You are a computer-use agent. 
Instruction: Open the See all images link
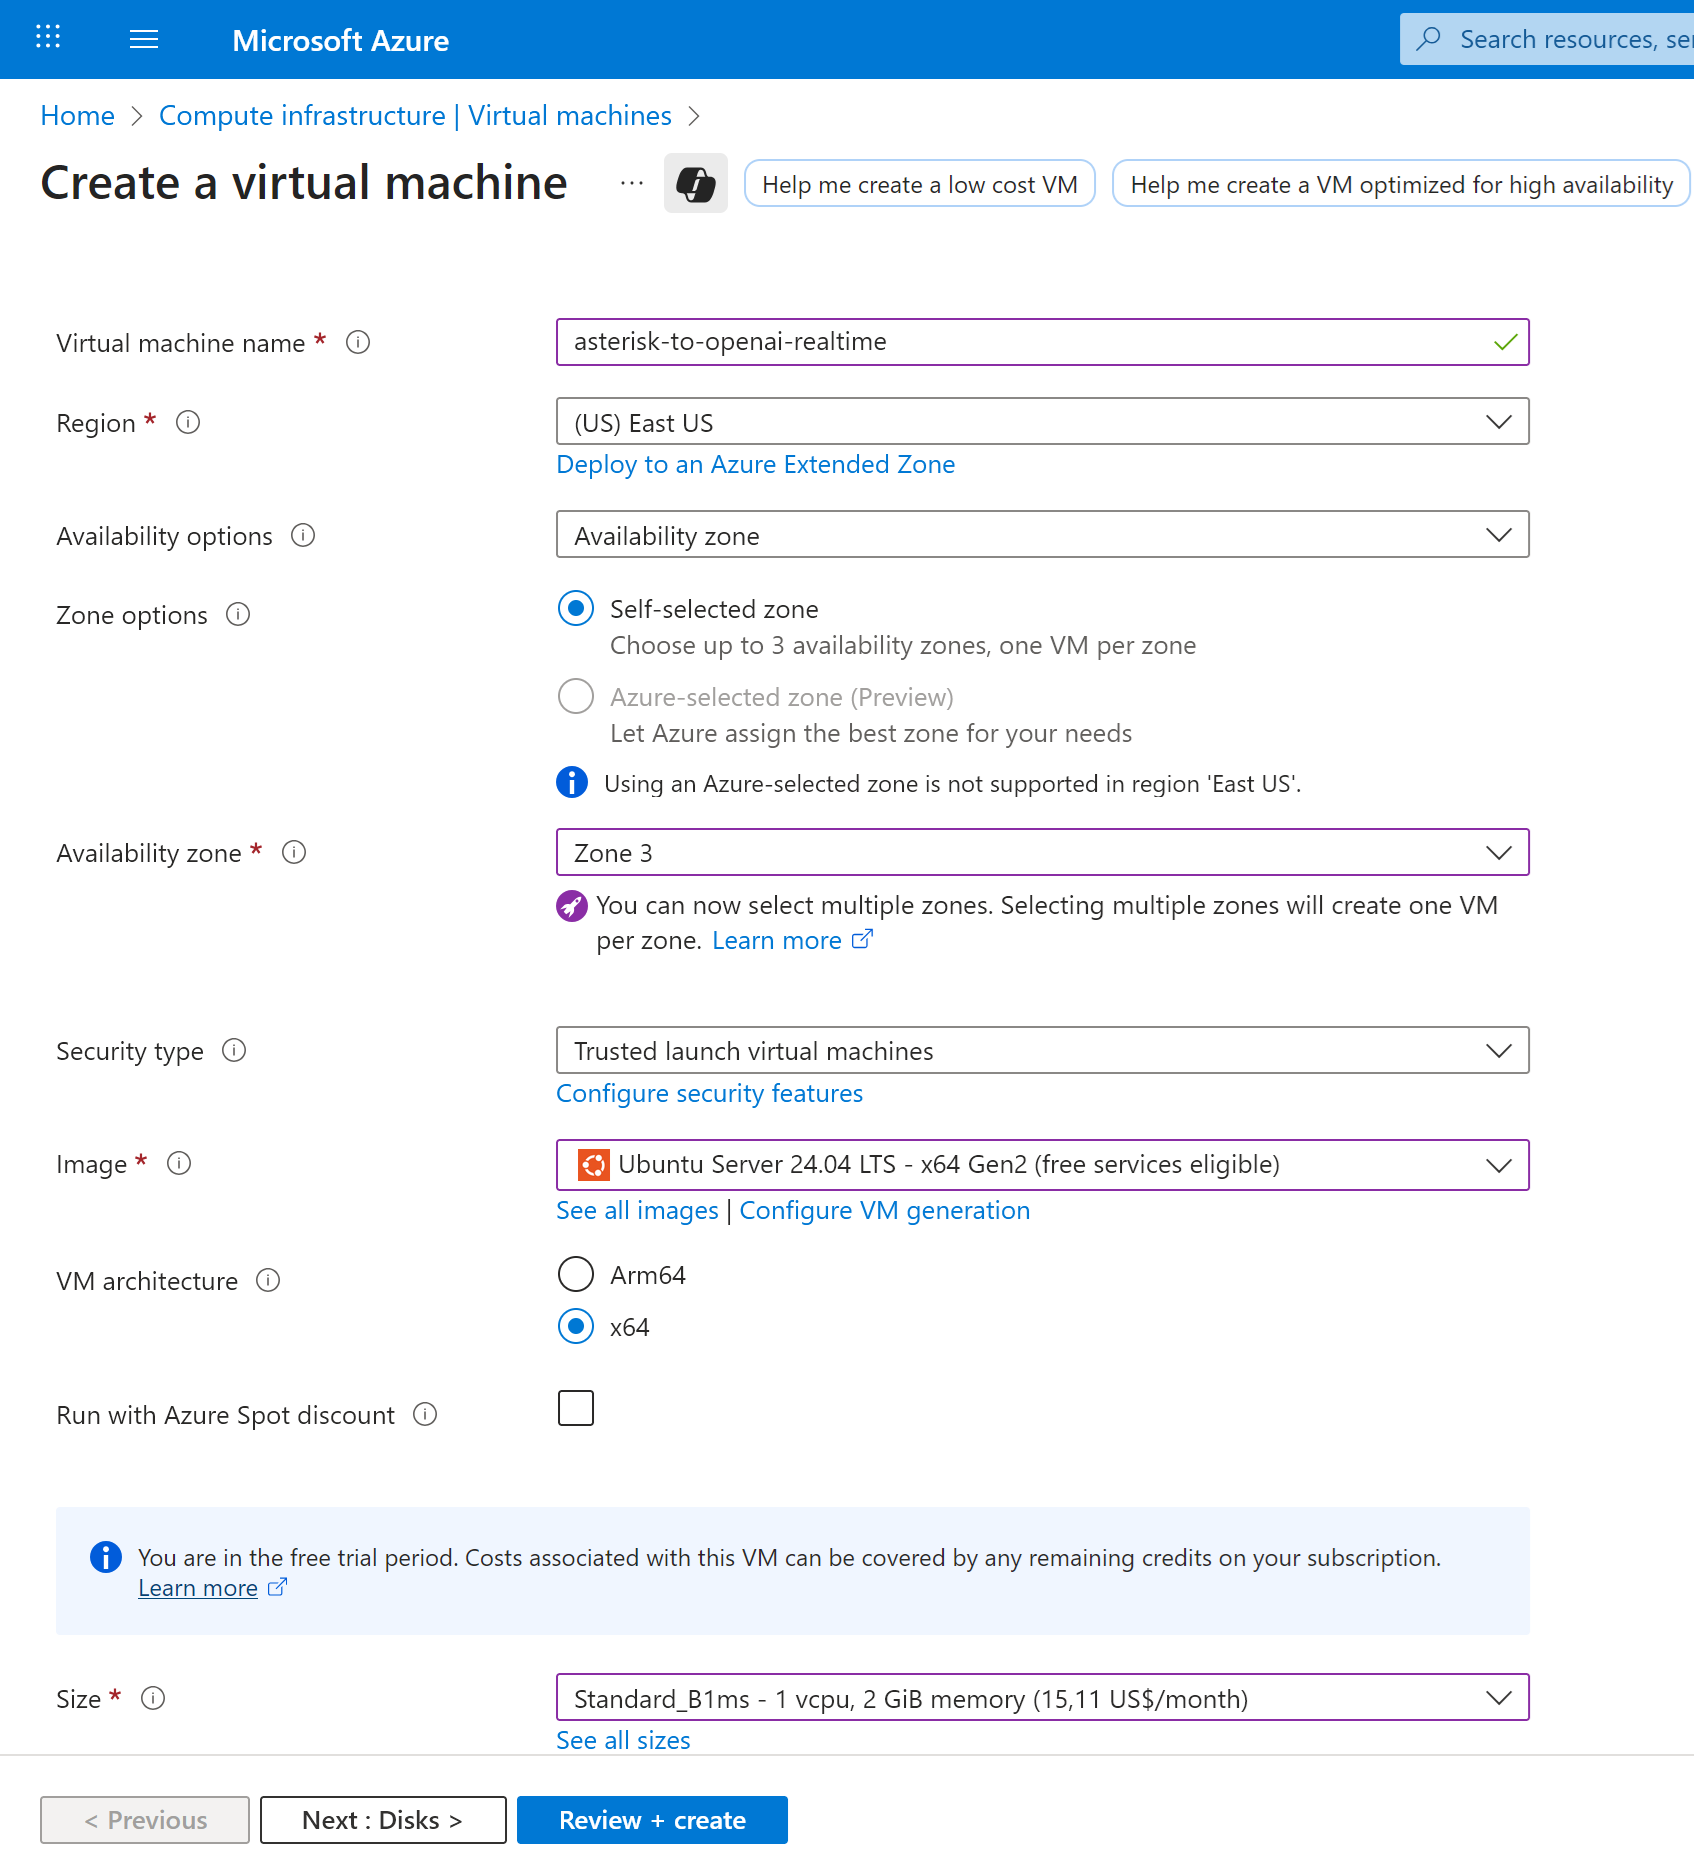pyautogui.click(x=637, y=1211)
